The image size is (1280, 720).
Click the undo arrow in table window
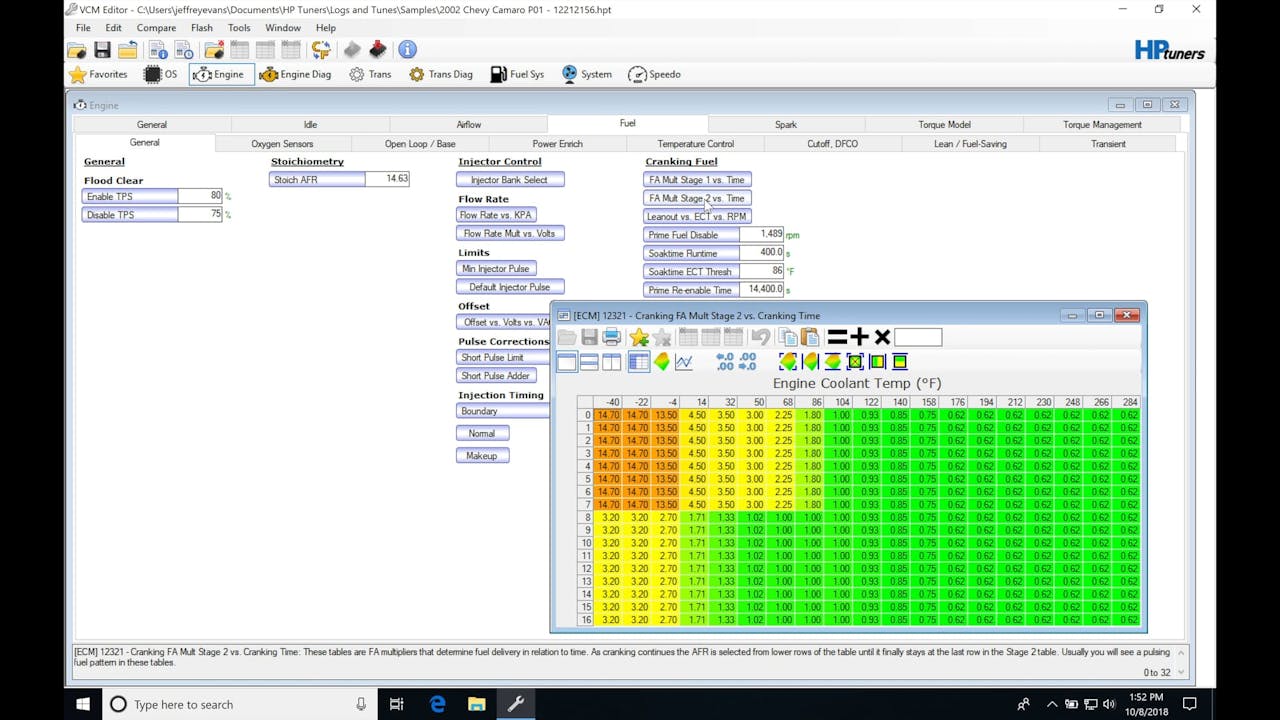pos(761,337)
